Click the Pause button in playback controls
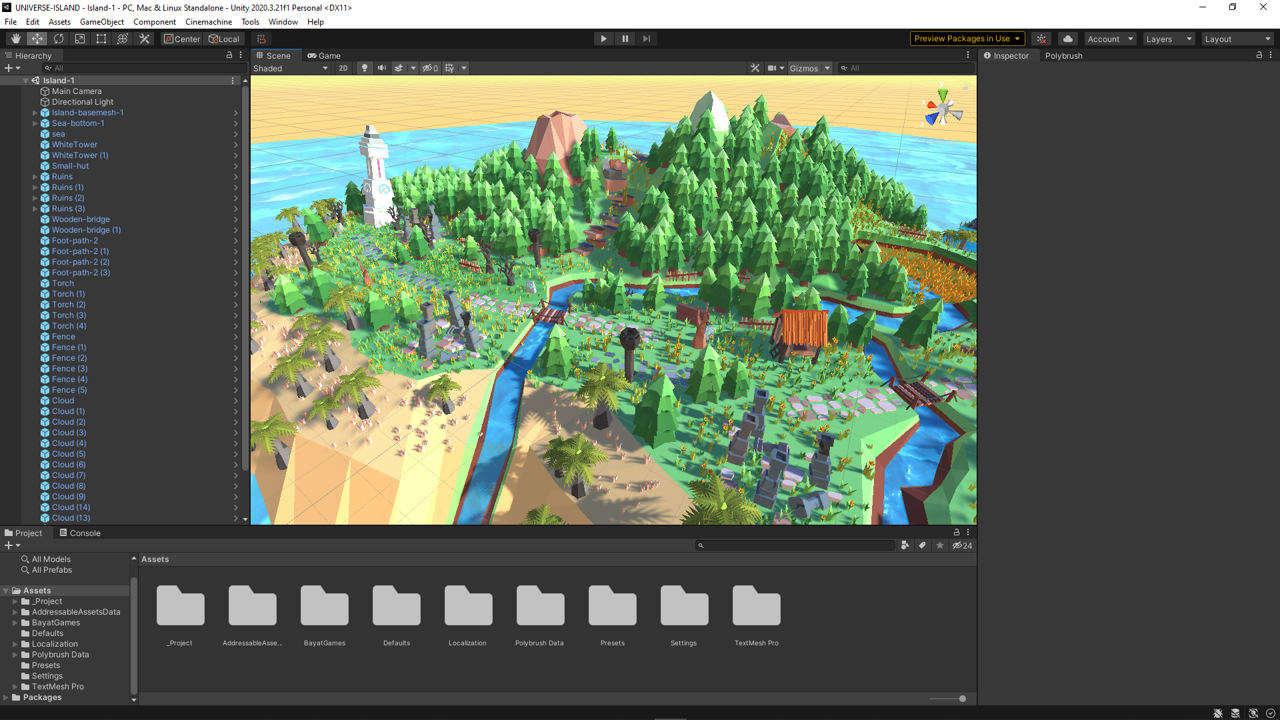The width and height of the screenshot is (1280, 720). click(625, 38)
